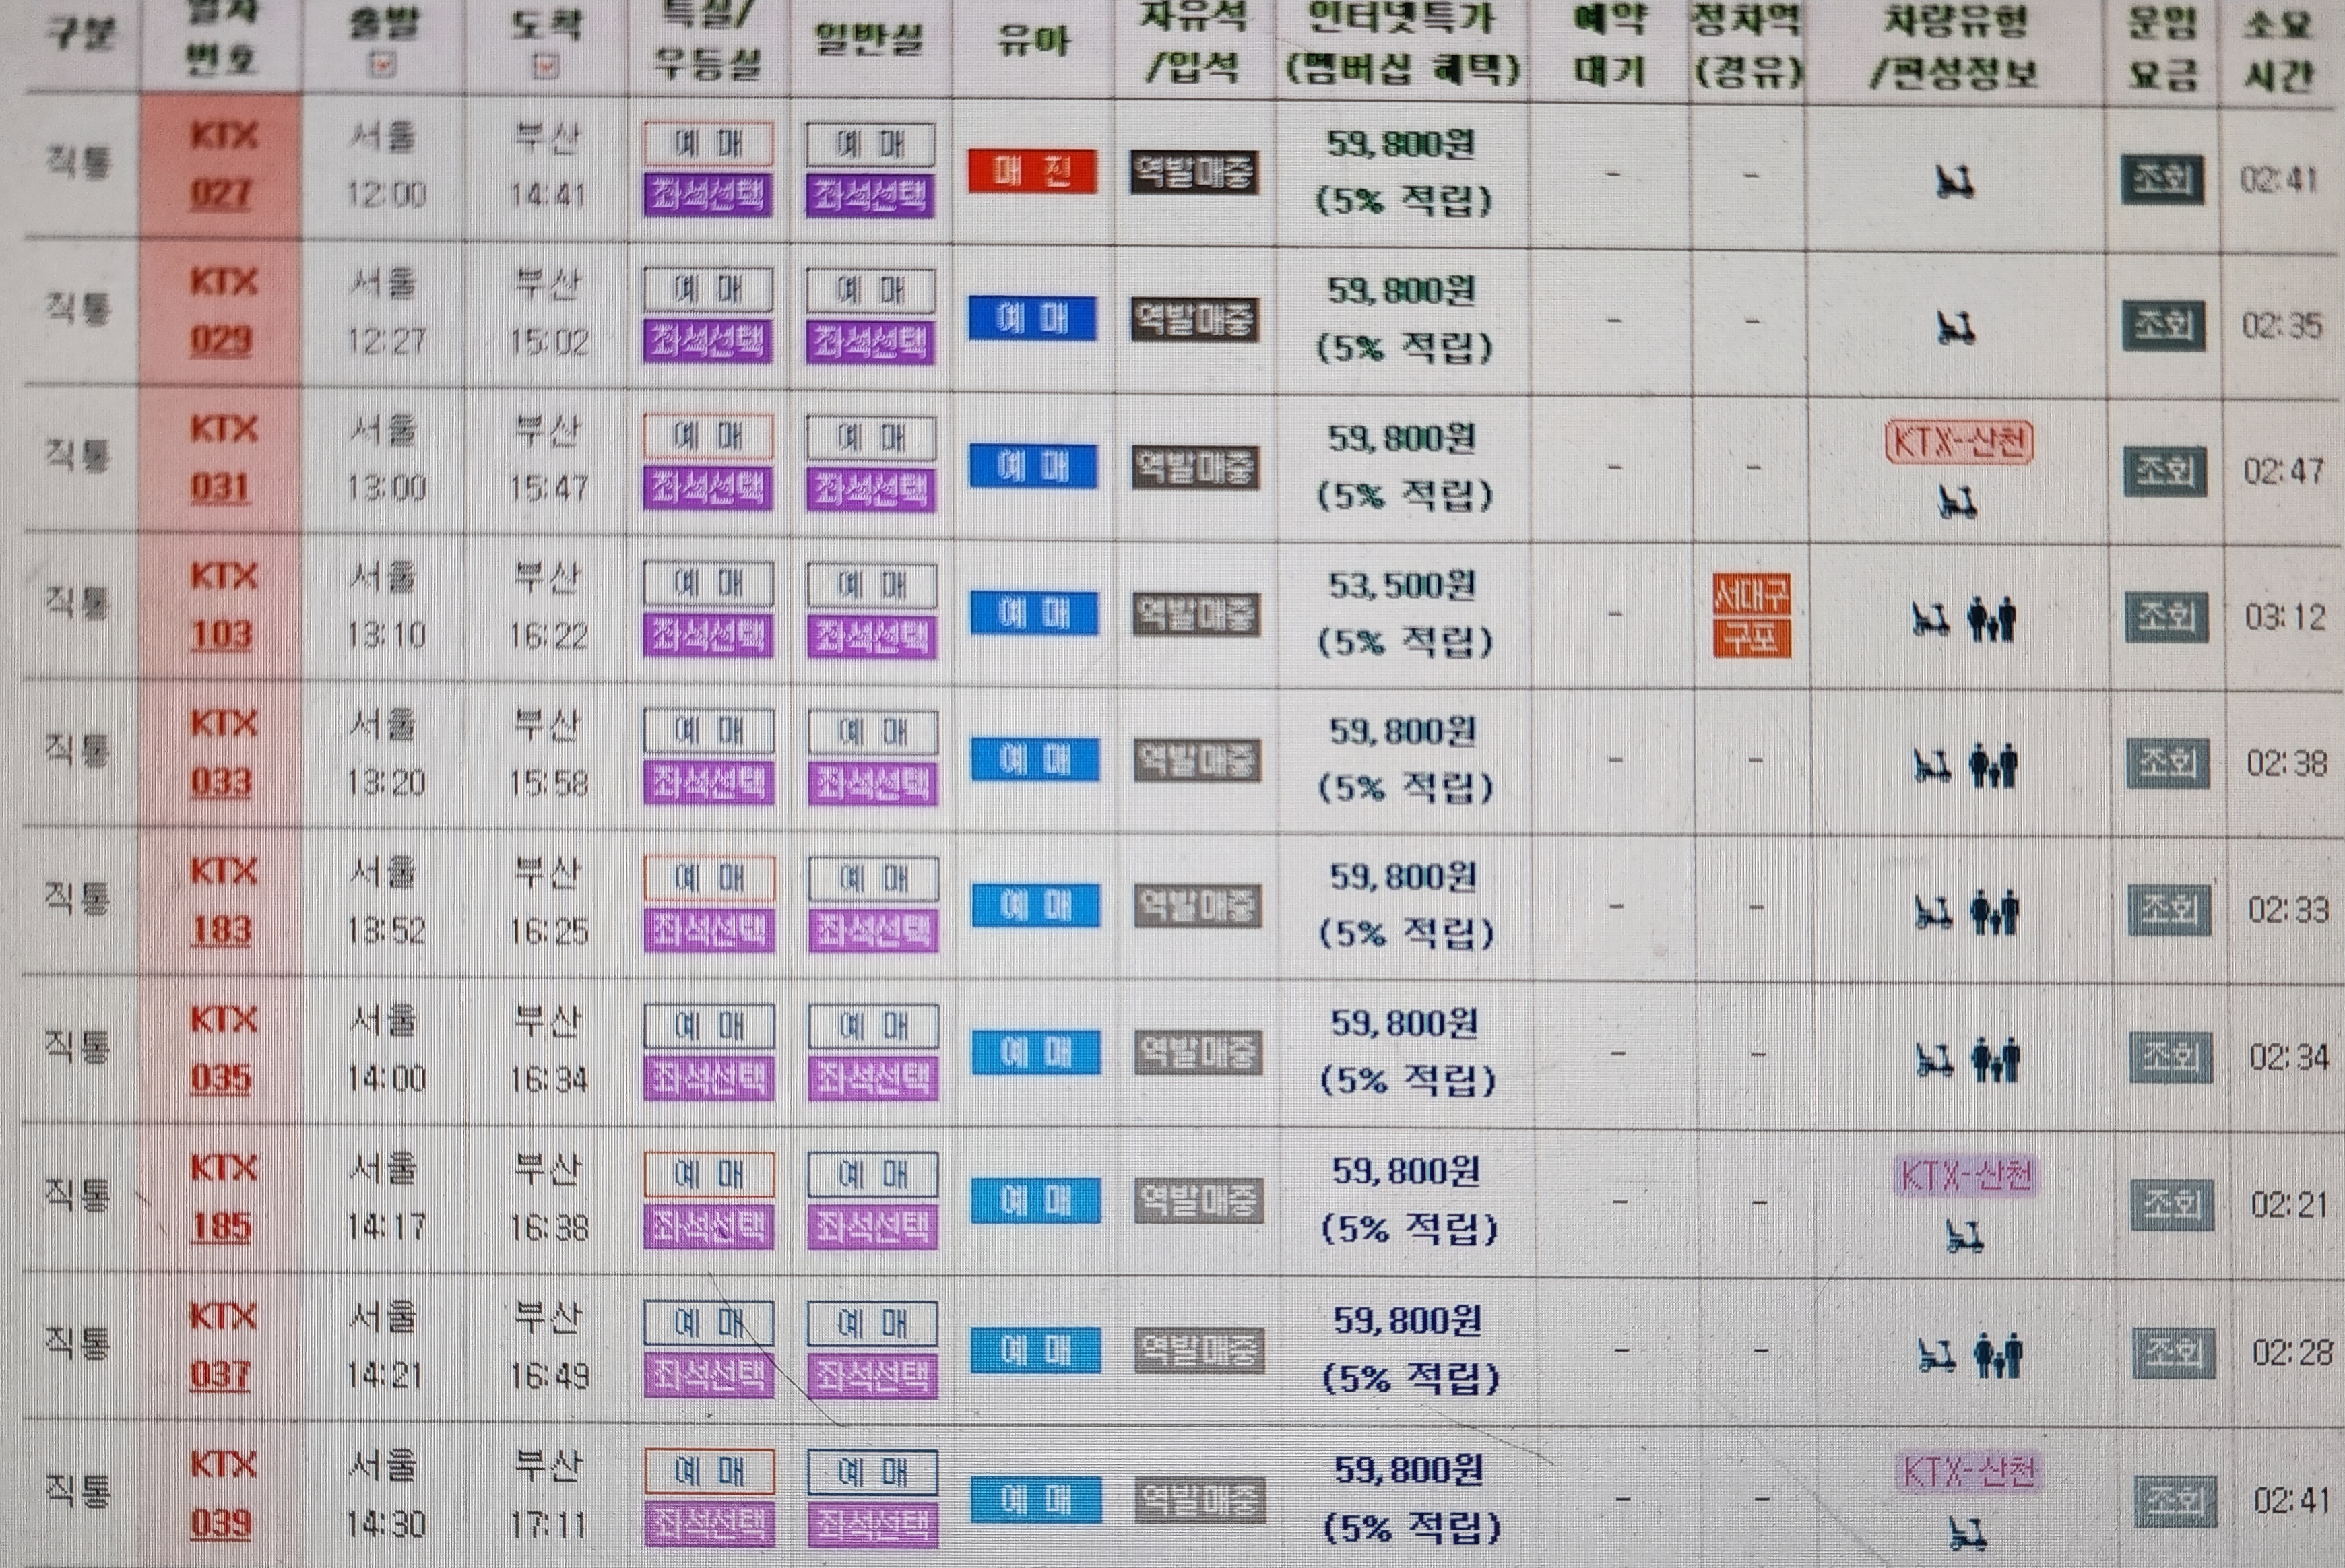Click the red KTX-산천 badge in 031 row
The height and width of the screenshot is (1568, 2345).
1958,442
